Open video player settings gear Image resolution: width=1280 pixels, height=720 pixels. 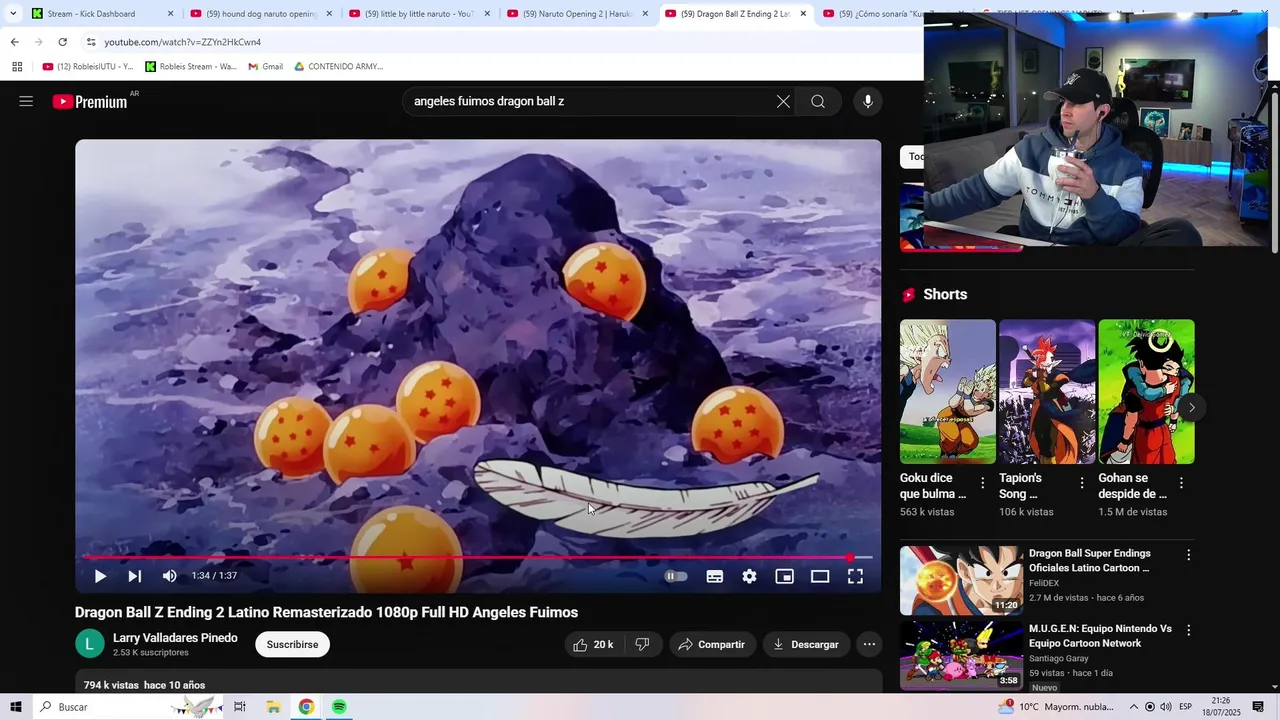tap(749, 576)
